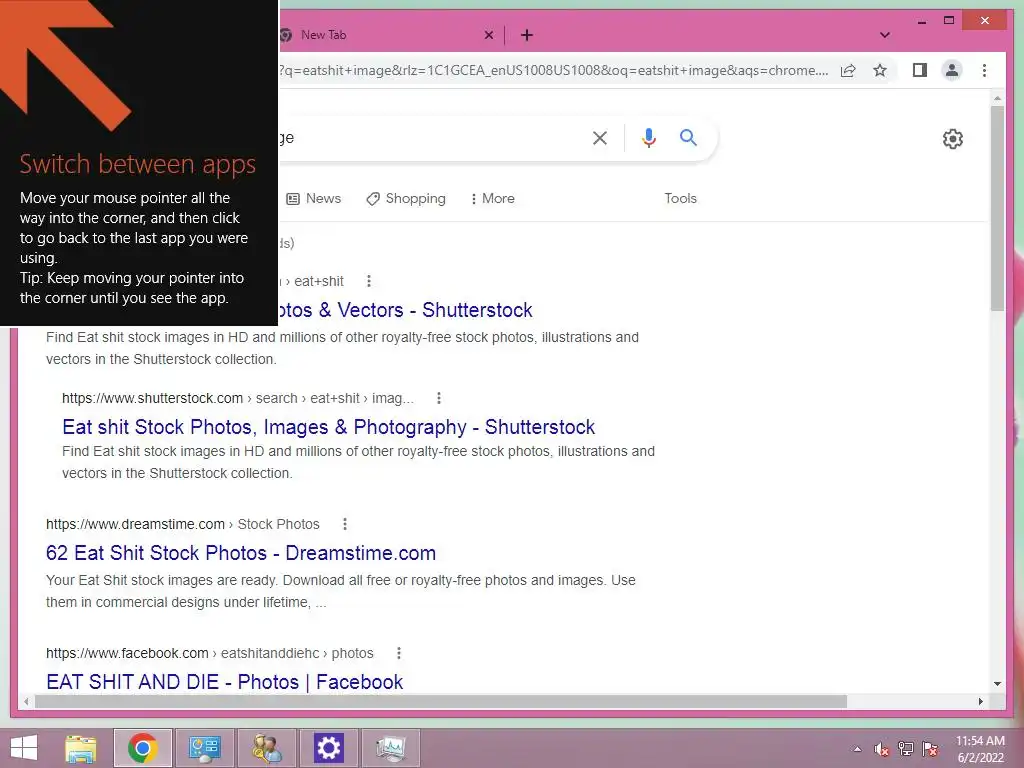Image resolution: width=1024 pixels, height=768 pixels.
Task: Start voice search with microphone icon
Action: tap(648, 138)
